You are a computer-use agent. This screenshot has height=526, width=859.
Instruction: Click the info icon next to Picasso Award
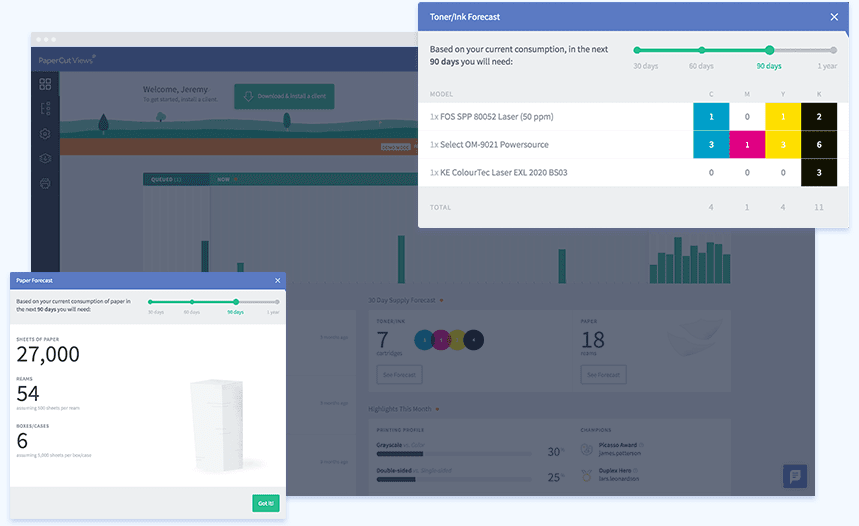point(642,445)
